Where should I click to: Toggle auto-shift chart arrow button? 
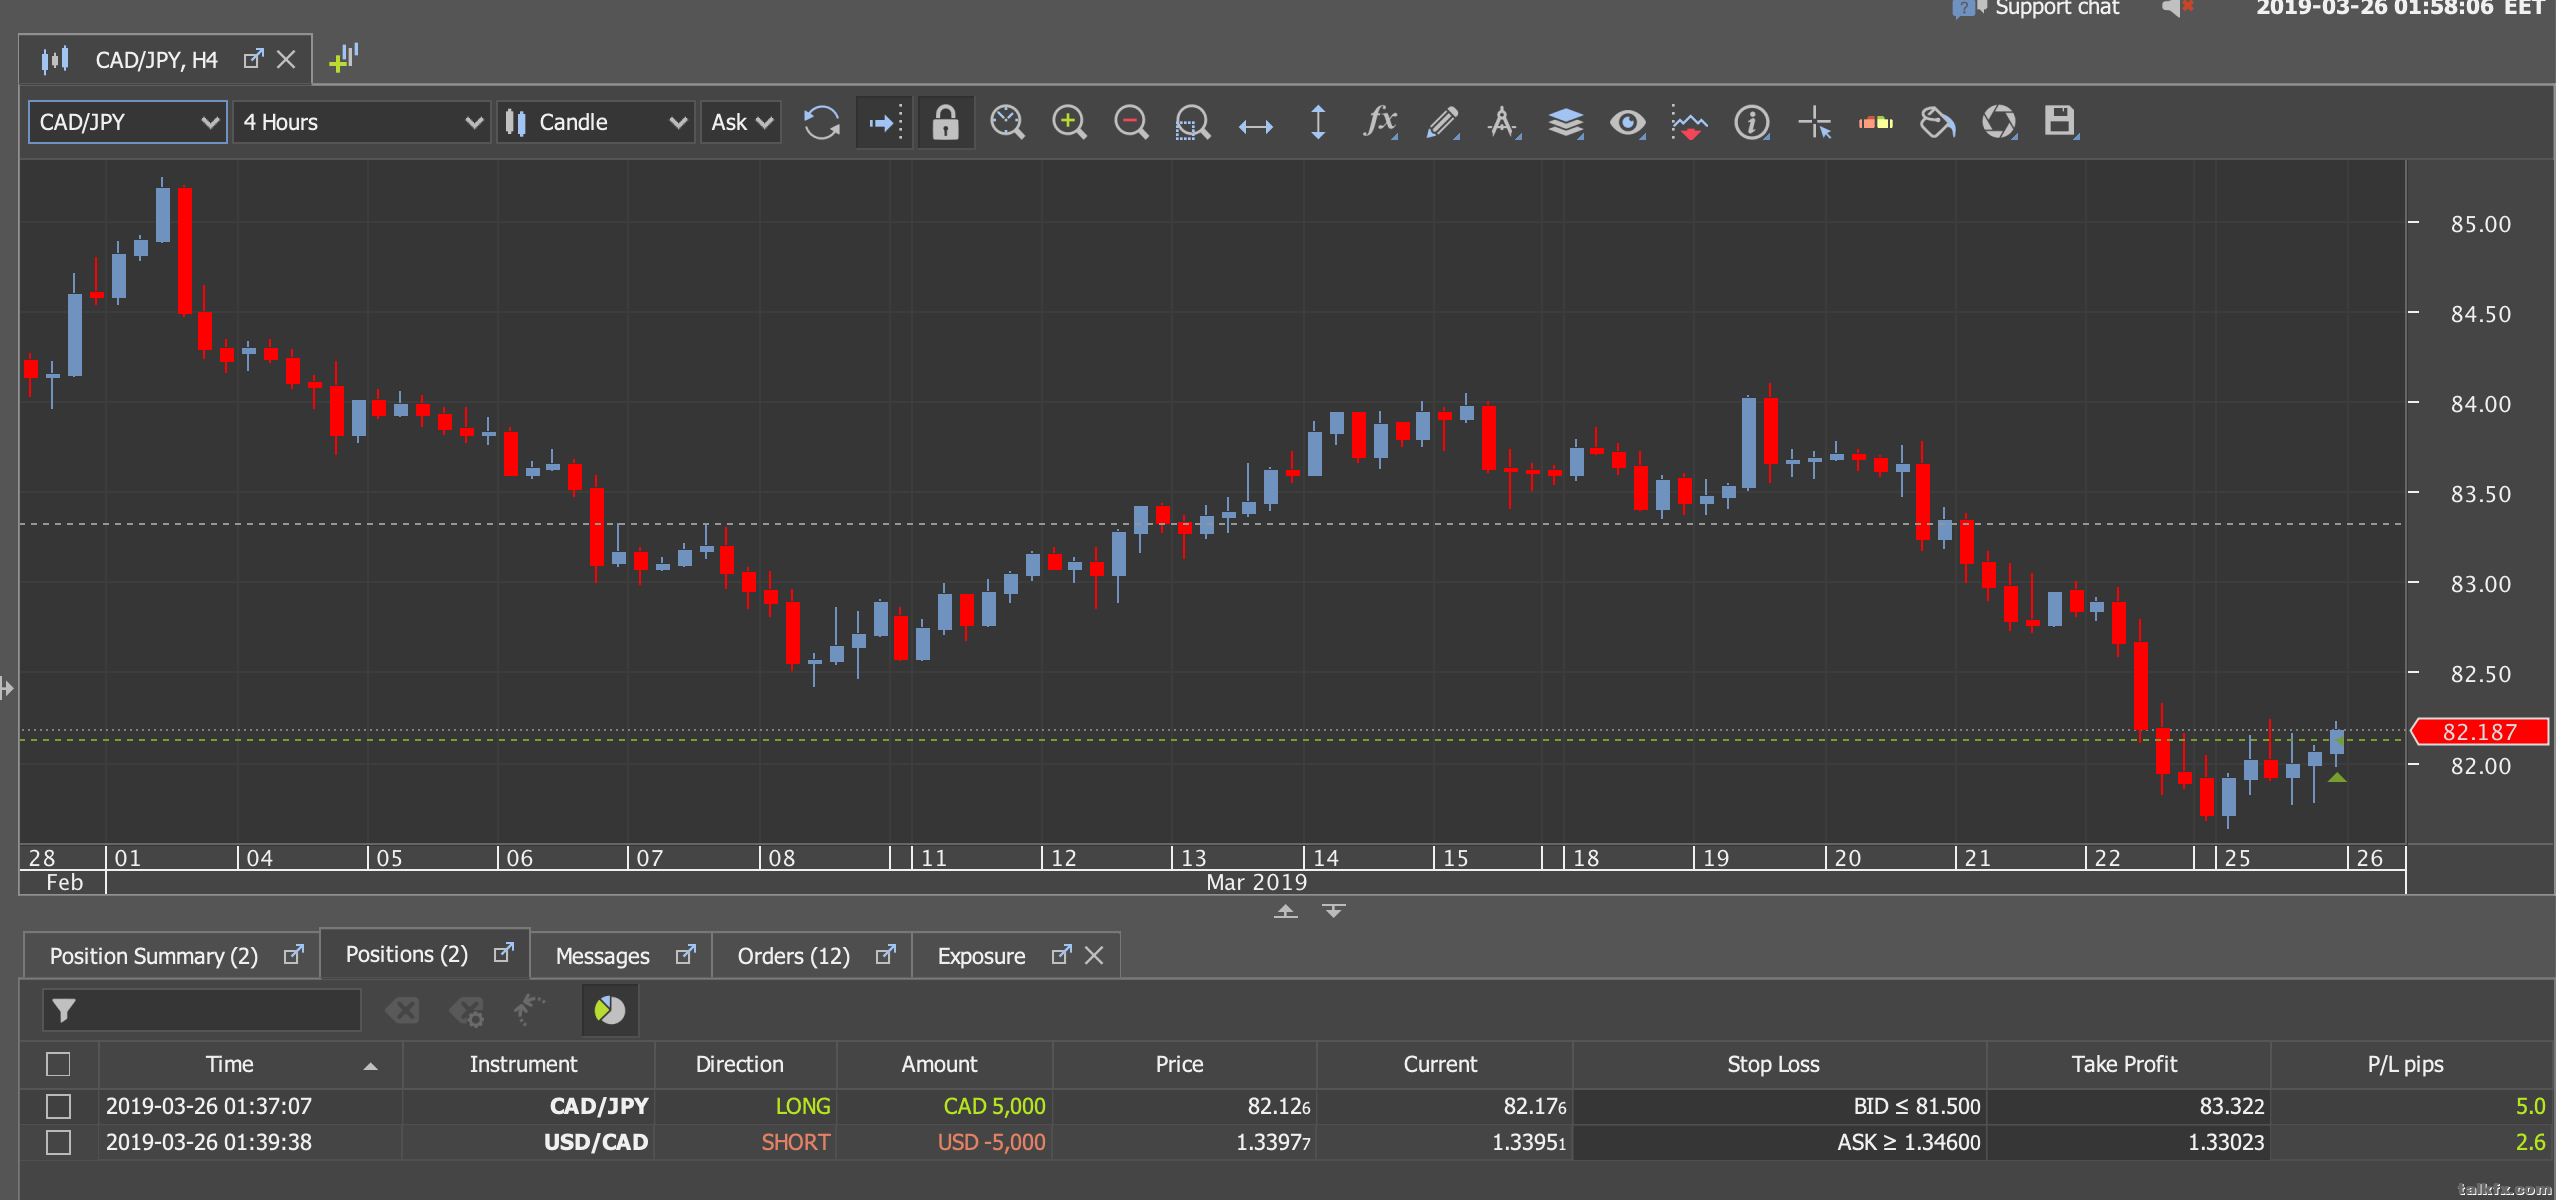click(x=885, y=123)
